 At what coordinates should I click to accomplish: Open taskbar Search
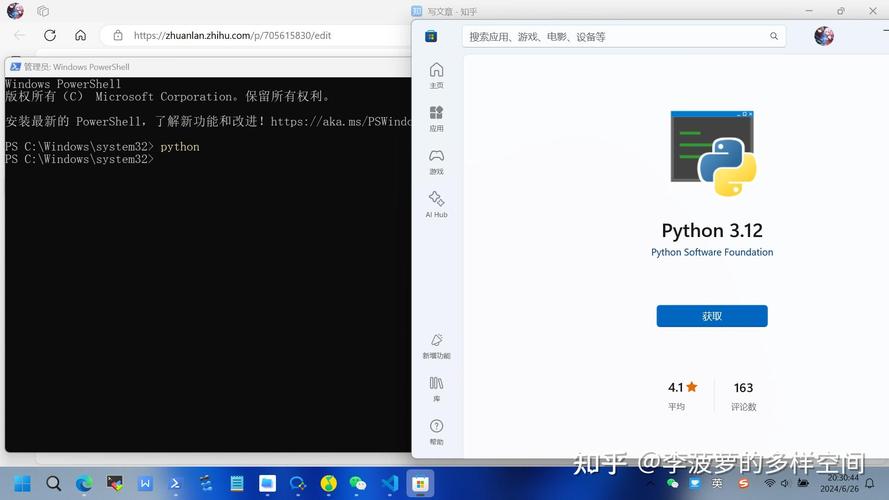(54, 484)
